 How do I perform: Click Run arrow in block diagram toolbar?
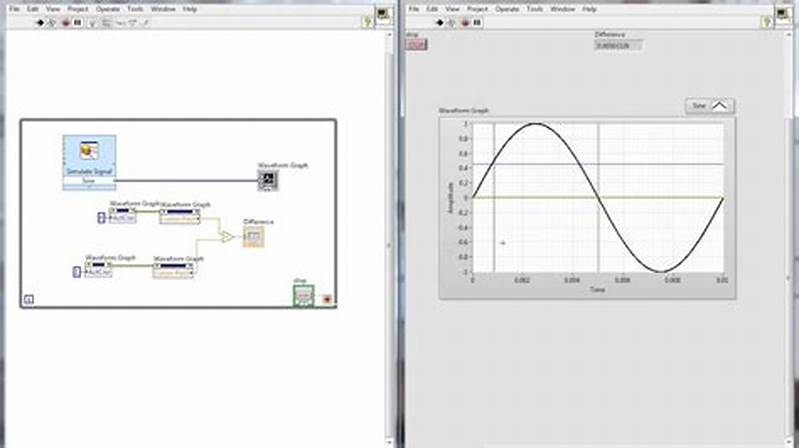pos(40,22)
